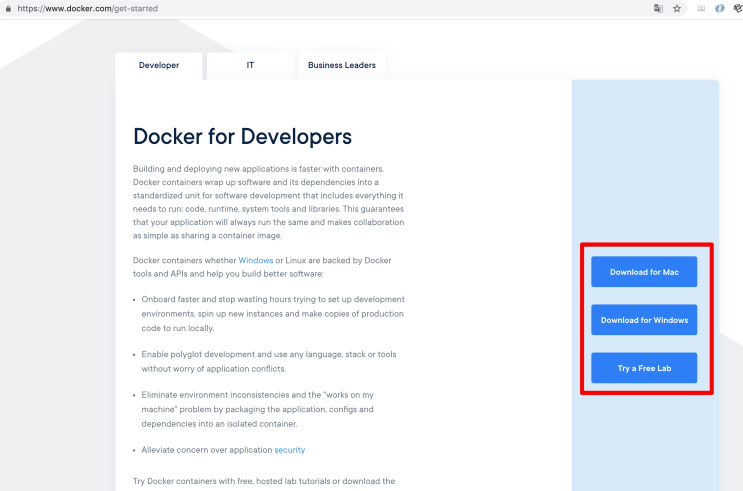Click the gray rectangular extension icon
The image size is (743, 491).
pyautogui.click(x=701, y=9)
